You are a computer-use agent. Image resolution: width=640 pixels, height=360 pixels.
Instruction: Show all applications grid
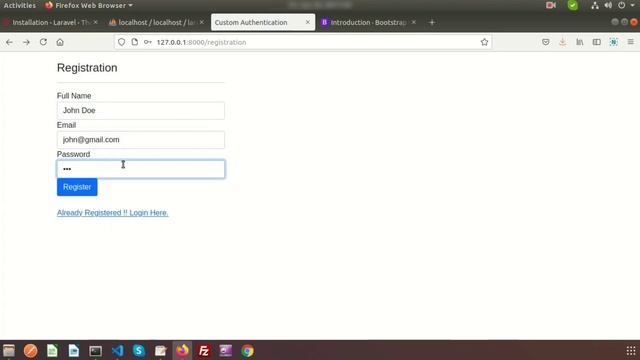pyautogui.click(x=631, y=351)
